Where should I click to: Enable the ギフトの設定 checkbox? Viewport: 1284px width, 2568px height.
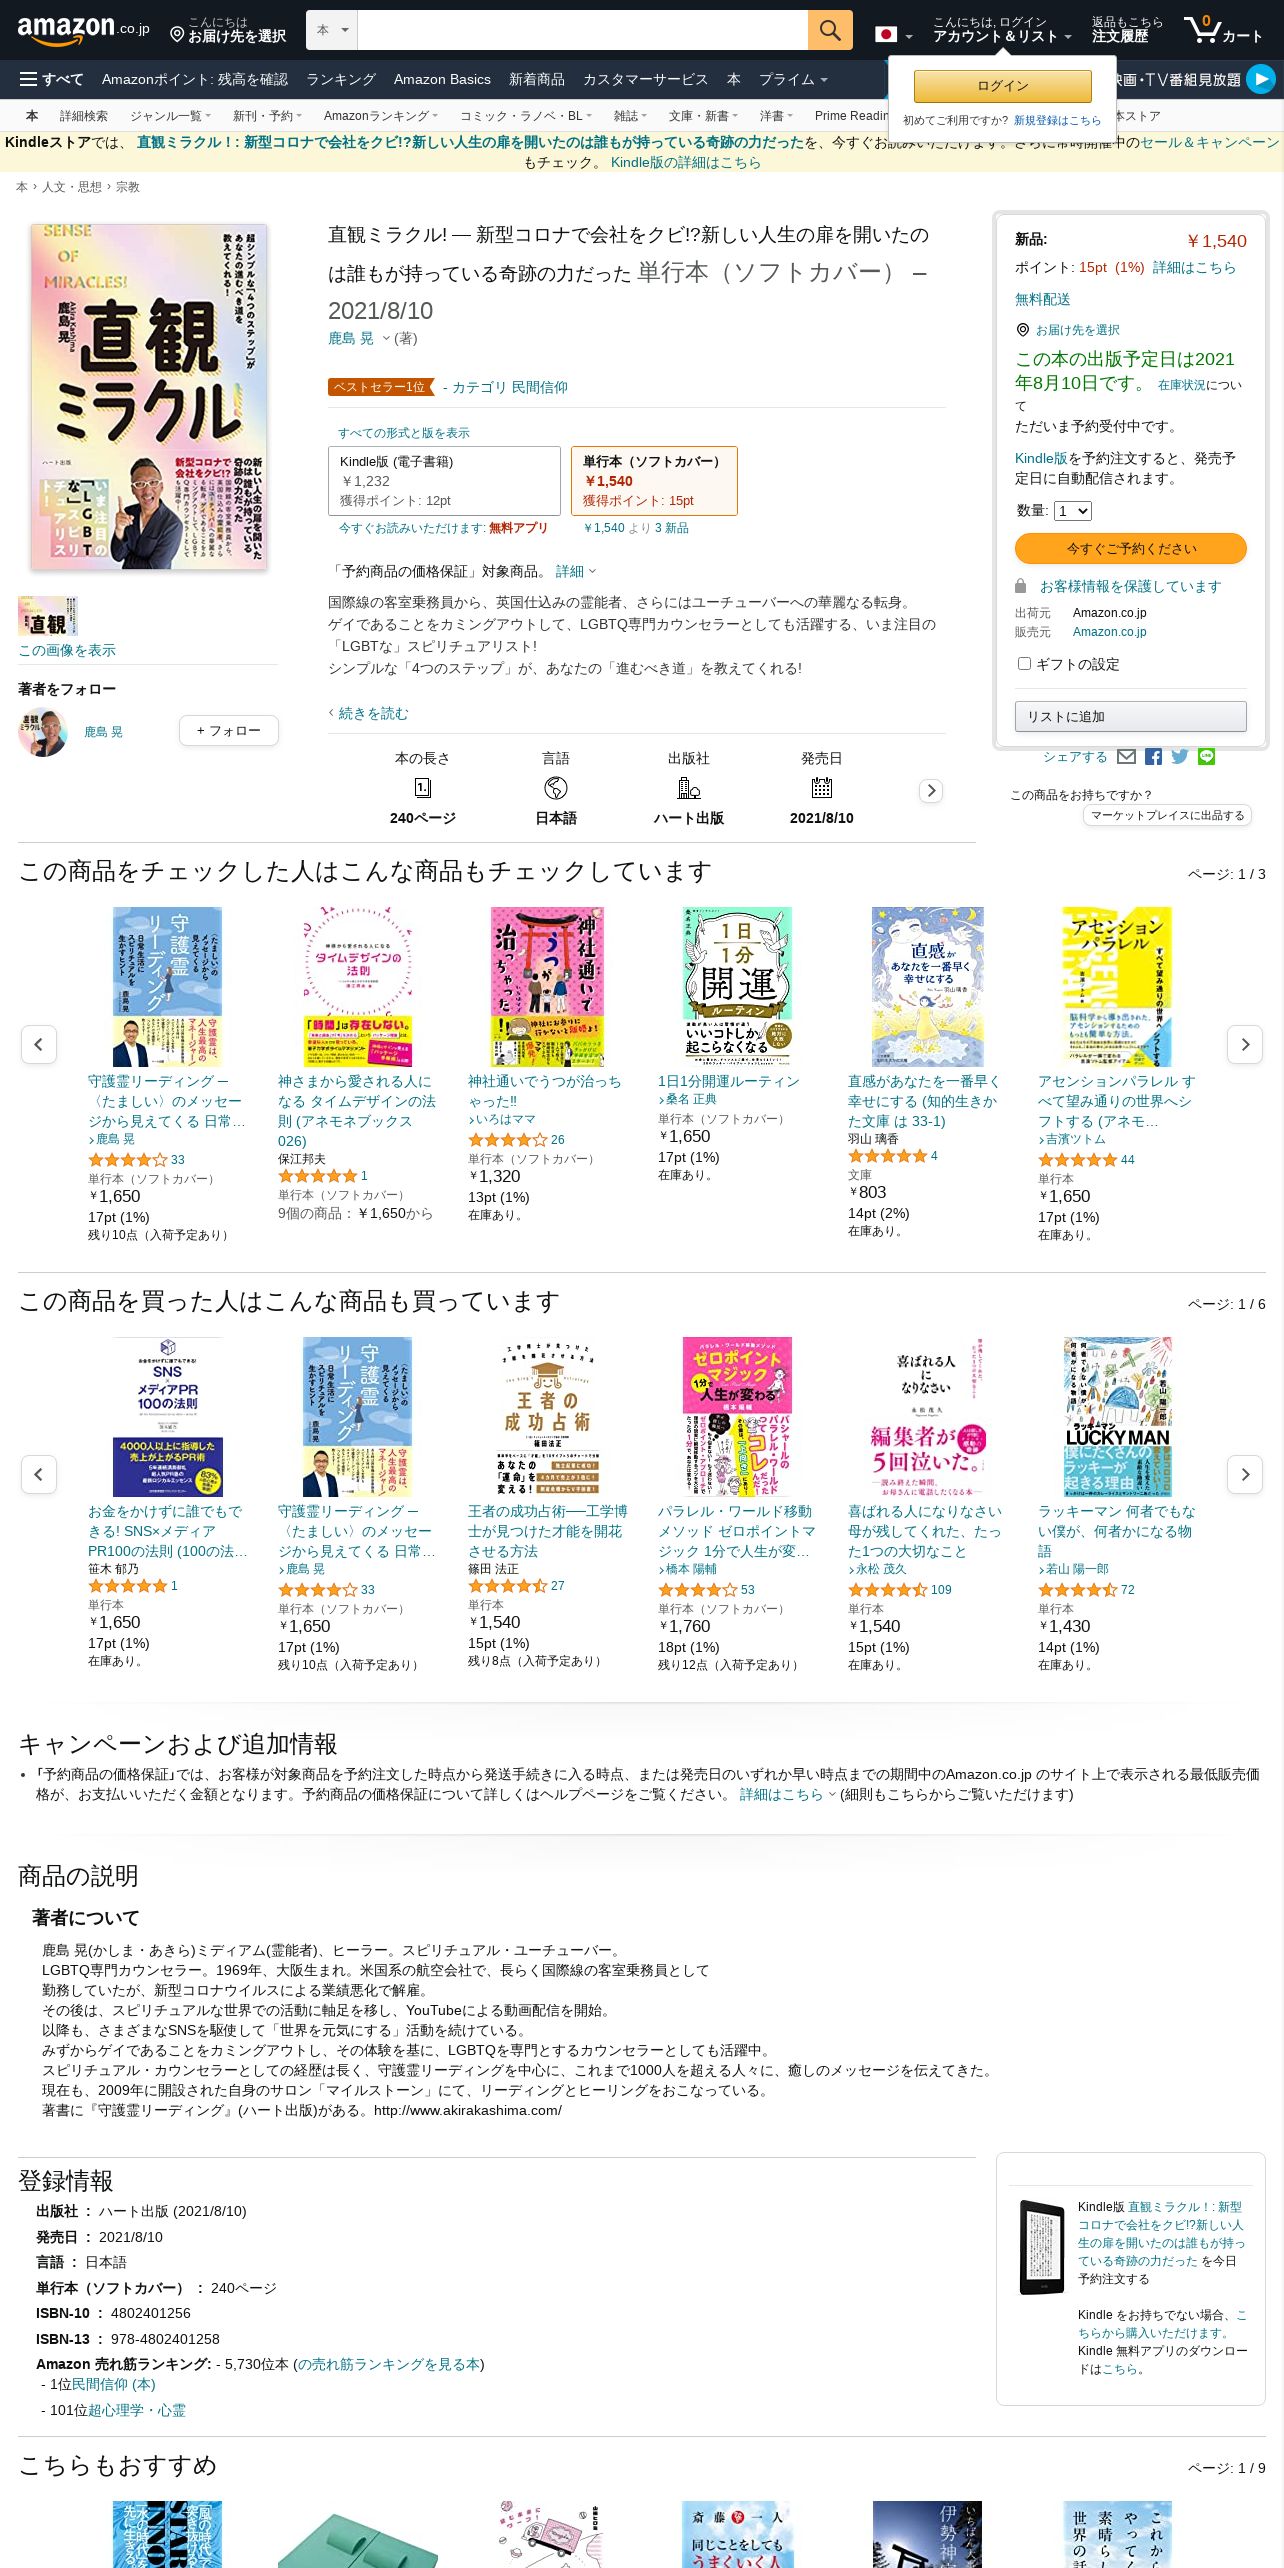[1024, 663]
